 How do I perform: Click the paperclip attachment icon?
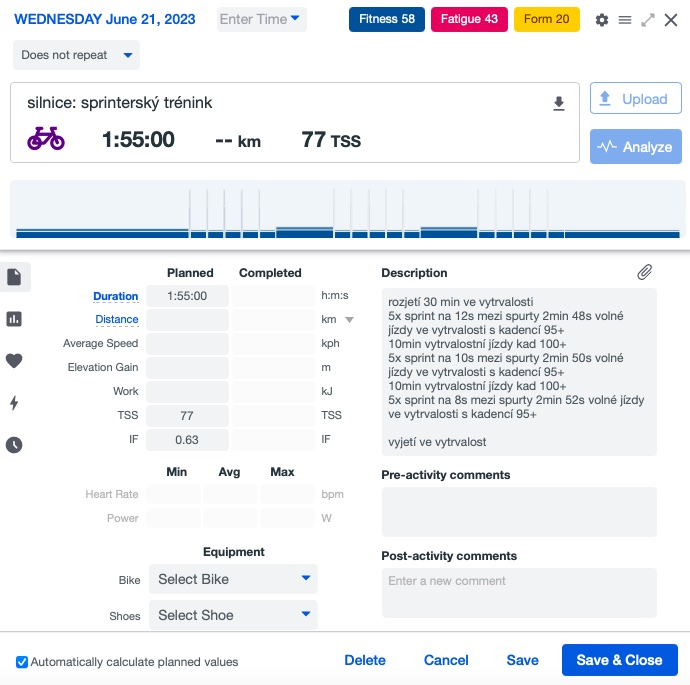coord(644,272)
